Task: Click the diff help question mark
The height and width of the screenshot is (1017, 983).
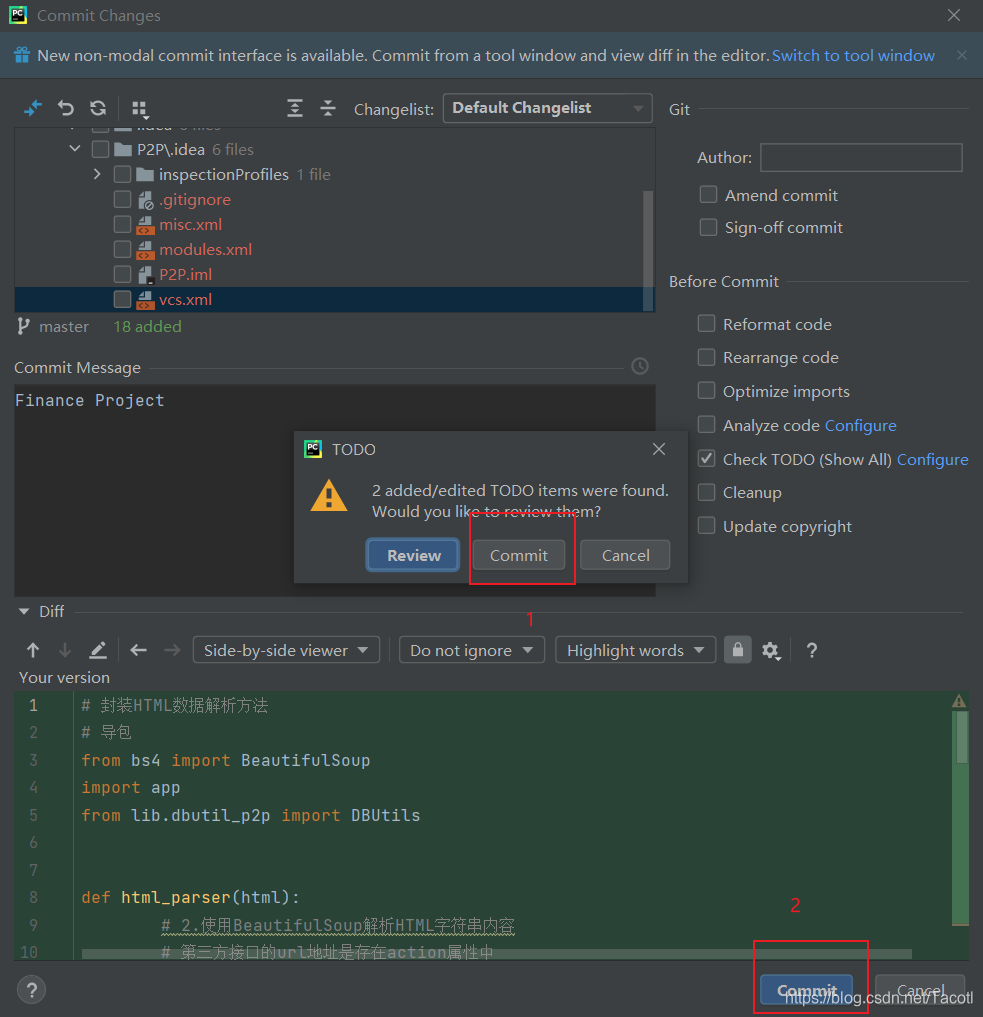Action: [812, 651]
